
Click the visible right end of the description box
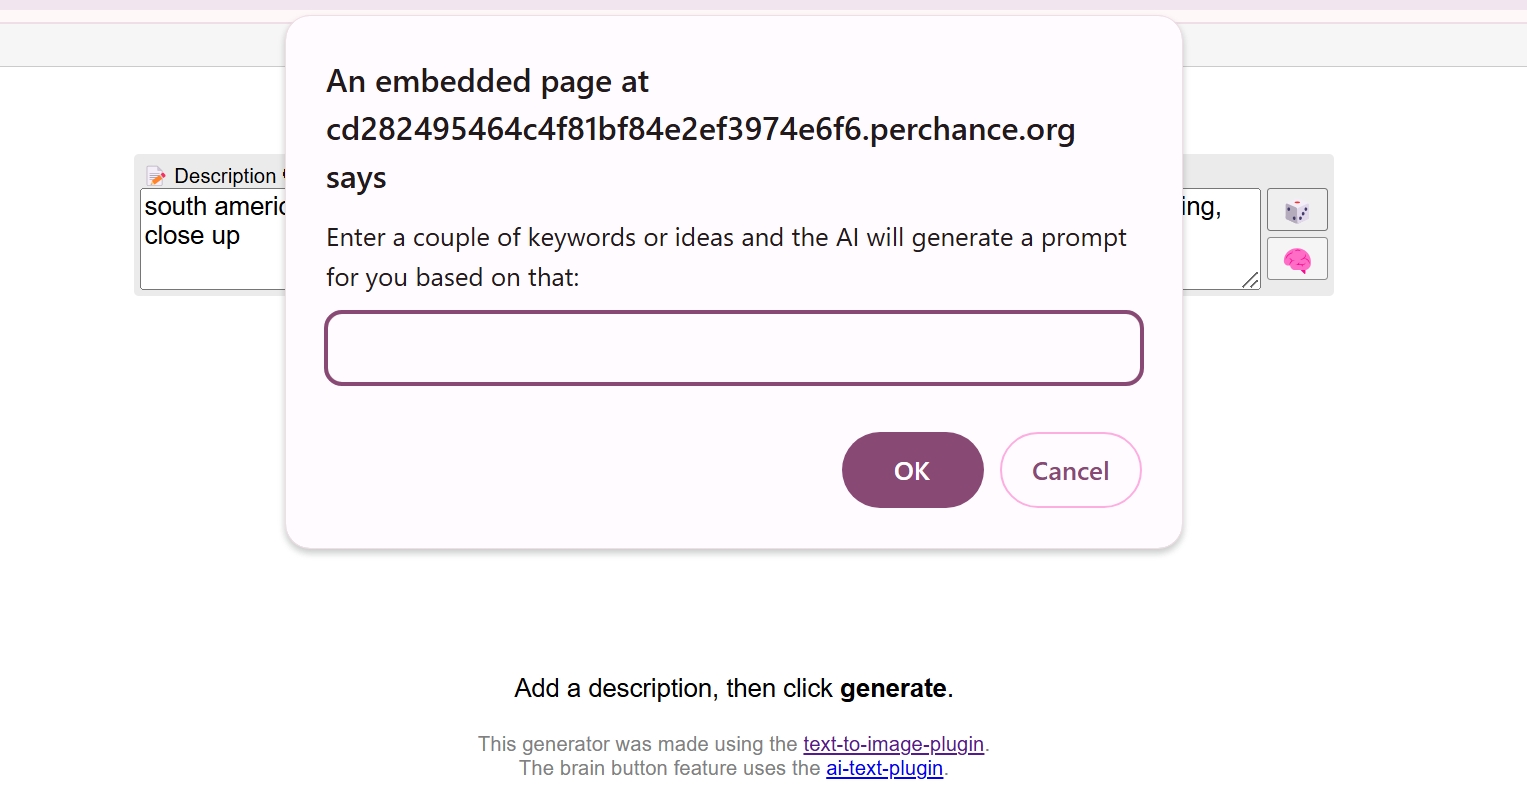[x=1221, y=239]
